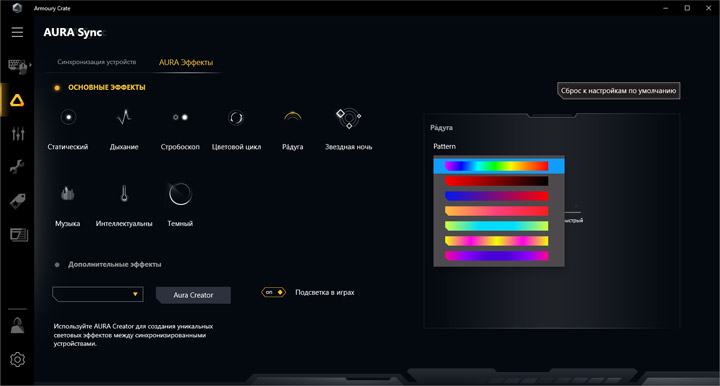Pick the orange to red pattern

click(x=496, y=211)
